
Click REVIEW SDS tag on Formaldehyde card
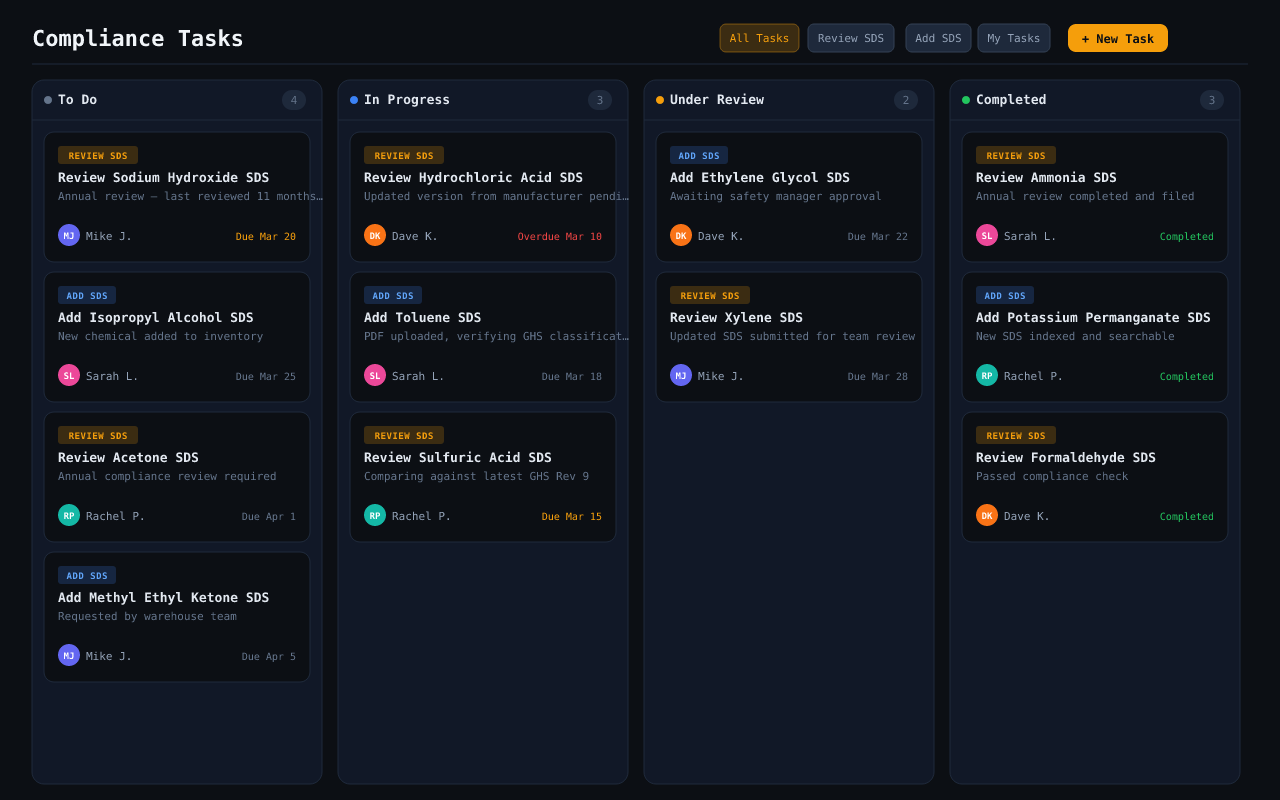tap(1015, 435)
